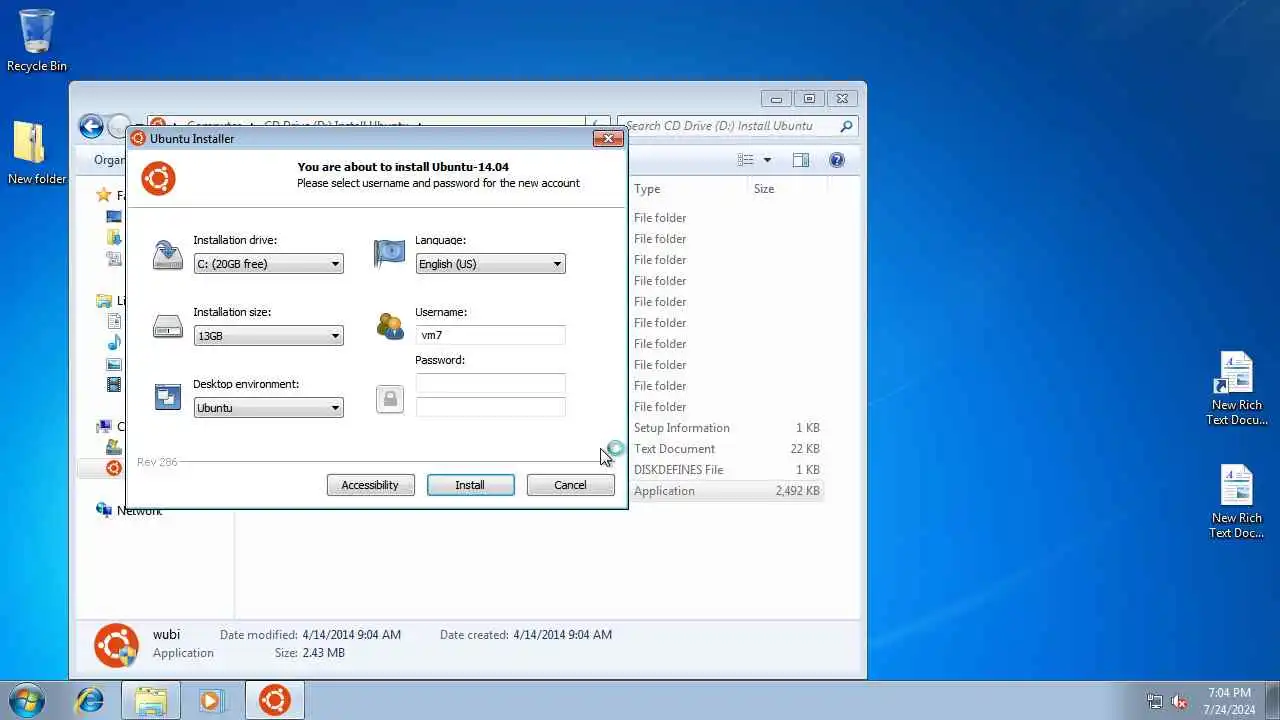Screen dimensions: 1280x720
Task: Select the New folder desktop icon
Action: pyautogui.click(x=37, y=153)
